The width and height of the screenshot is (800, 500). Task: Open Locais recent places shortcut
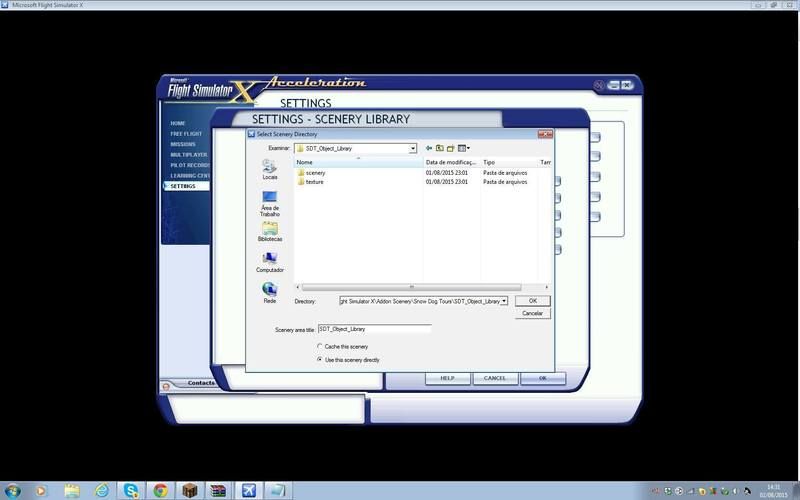click(270, 169)
